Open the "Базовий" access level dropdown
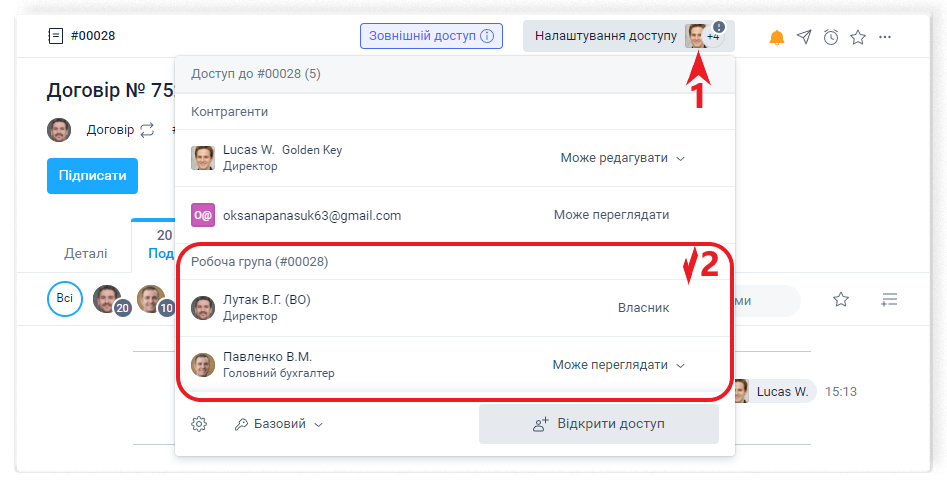 (x=279, y=424)
